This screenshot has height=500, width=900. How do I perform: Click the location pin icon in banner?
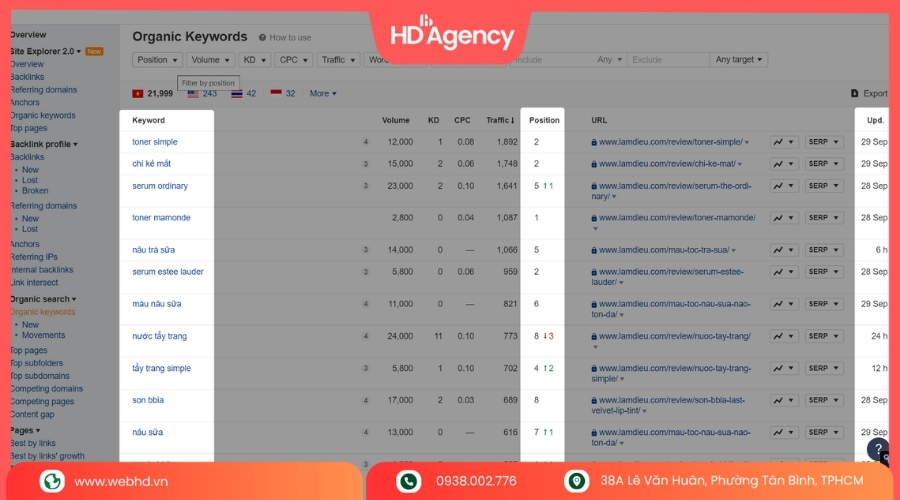[x=577, y=481]
